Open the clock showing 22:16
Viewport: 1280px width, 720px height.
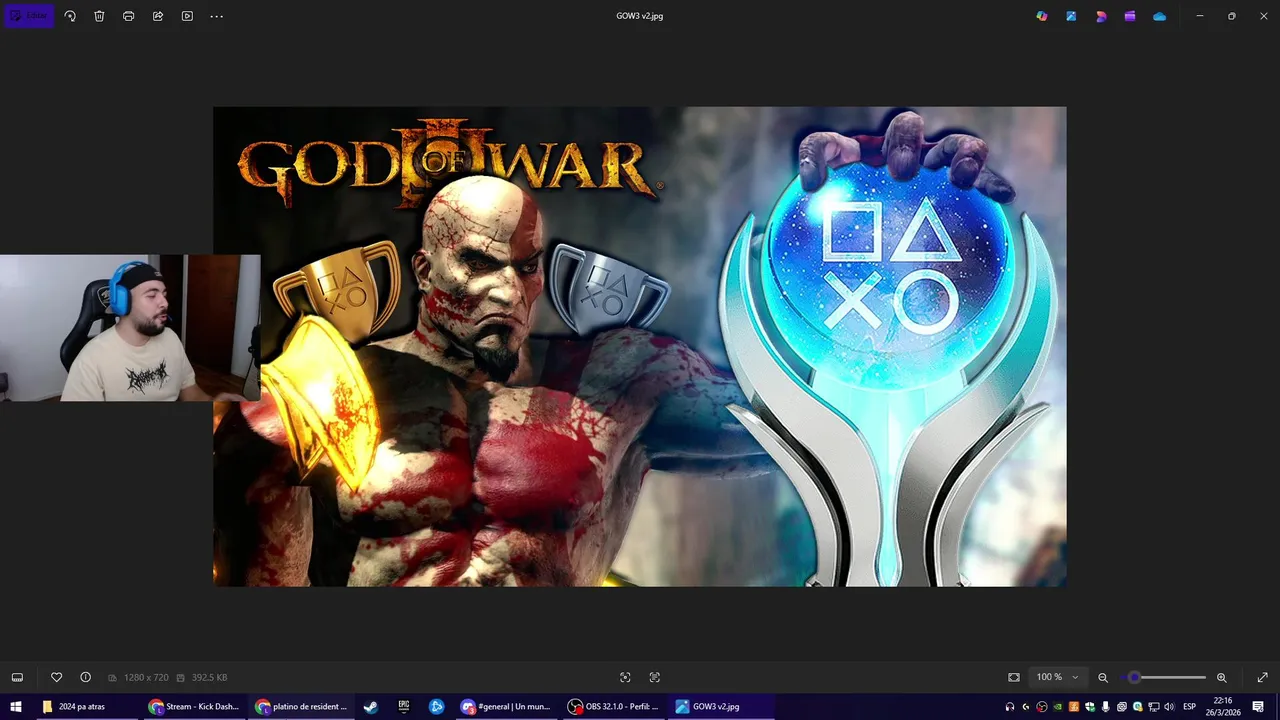click(x=1222, y=706)
